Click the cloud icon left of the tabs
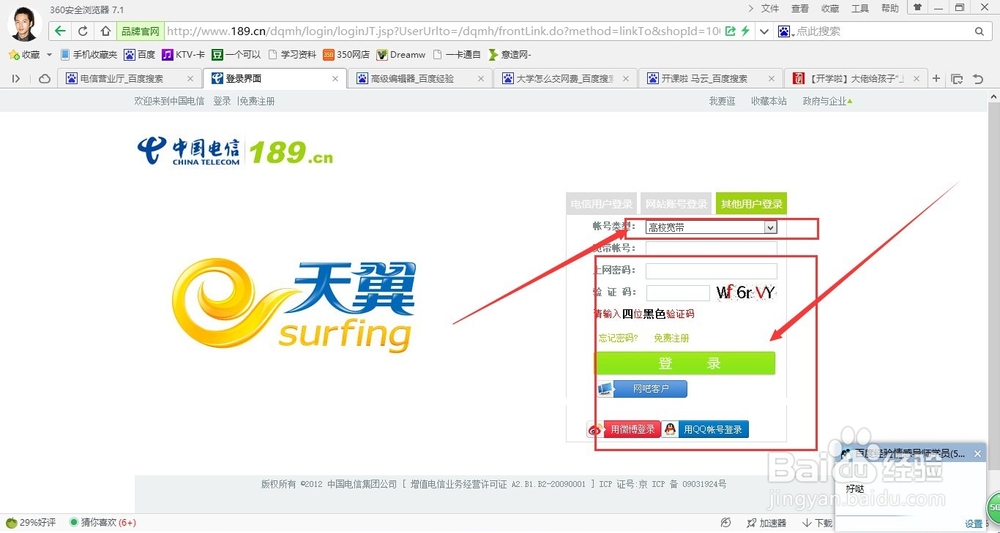 [45, 78]
